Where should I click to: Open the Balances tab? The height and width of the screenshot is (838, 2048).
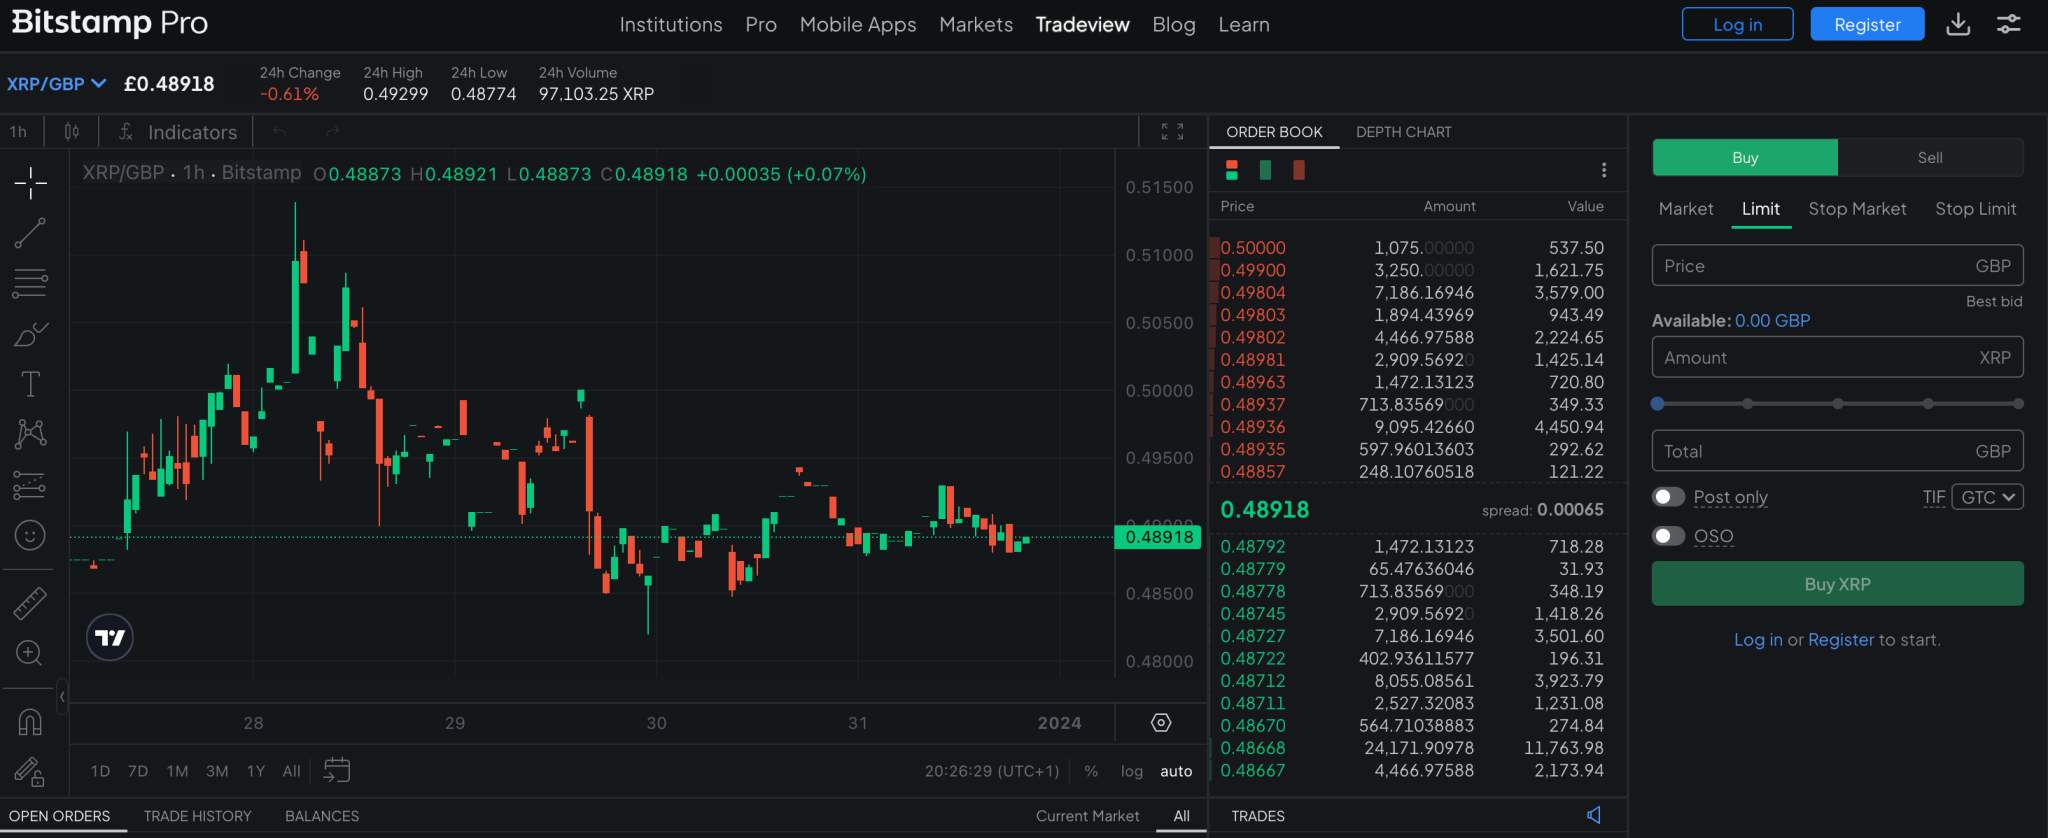[322, 816]
